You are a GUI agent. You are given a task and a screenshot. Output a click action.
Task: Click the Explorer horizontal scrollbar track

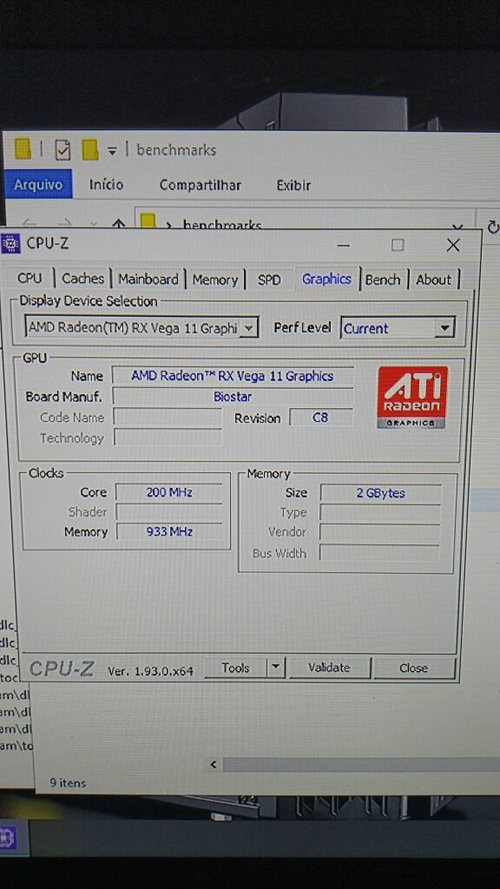coord(361,765)
